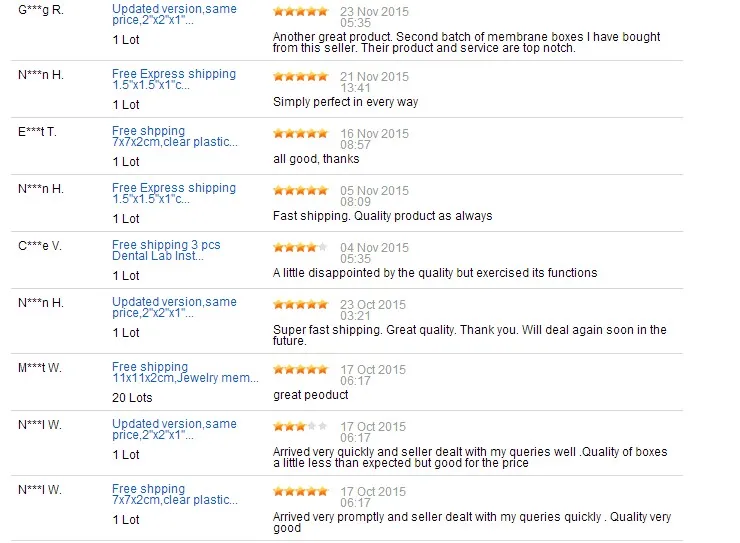This screenshot has height=543, width=740.
Task: Select the star rating on 23 Oct 2015 review
Action: pyautogui.click(x=300, y=304)
